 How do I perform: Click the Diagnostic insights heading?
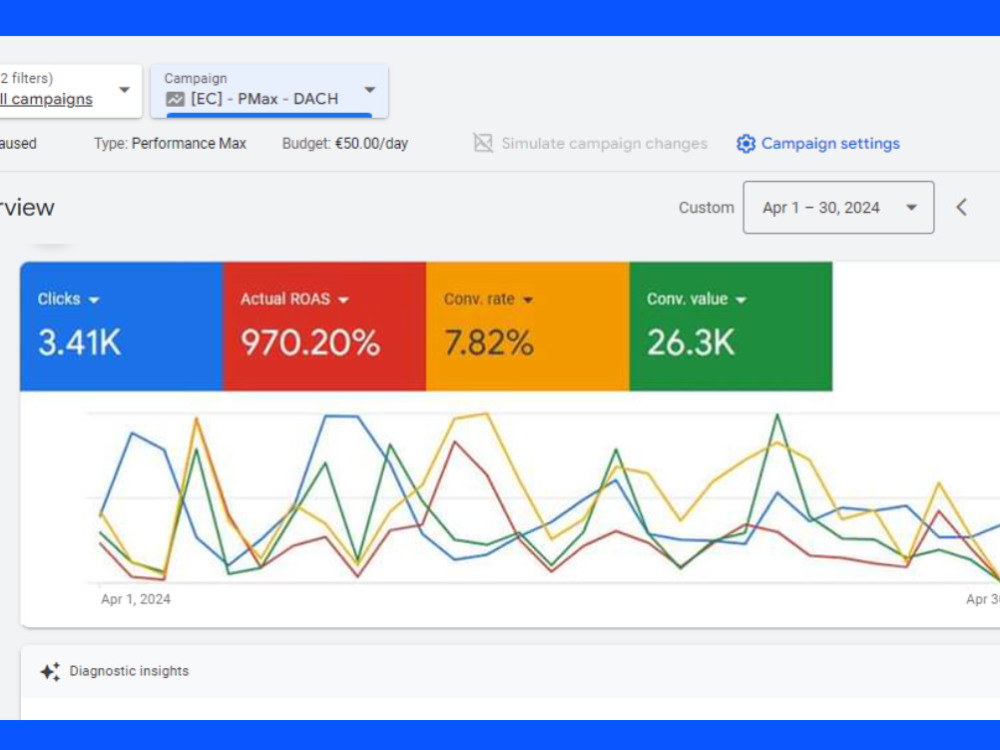(129, 671)
